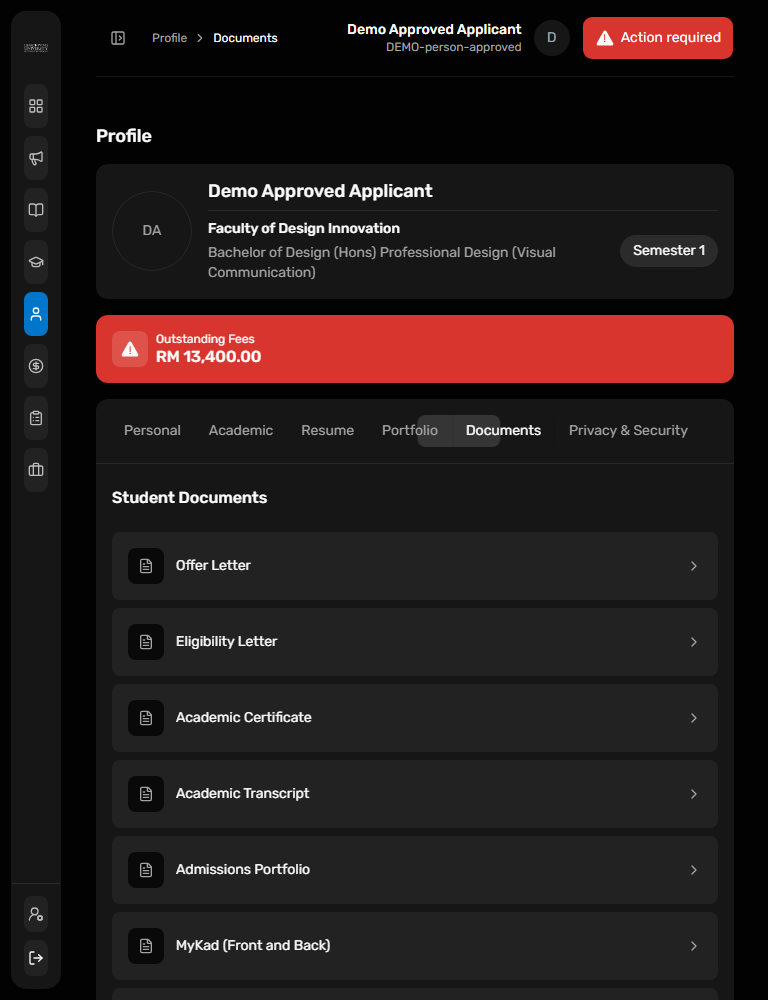Switch to the Academic tab
This screenshot has height=1000, width=768.
[240, 430]
